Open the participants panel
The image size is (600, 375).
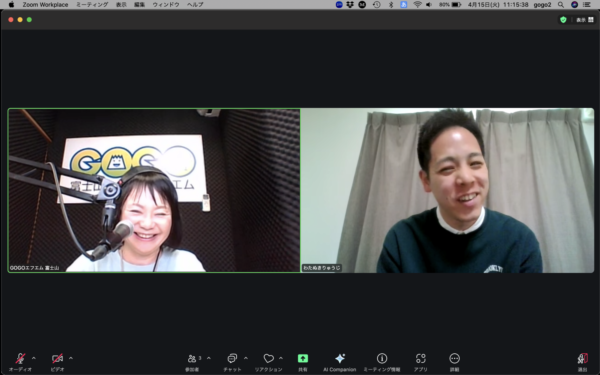coord(192,362)
